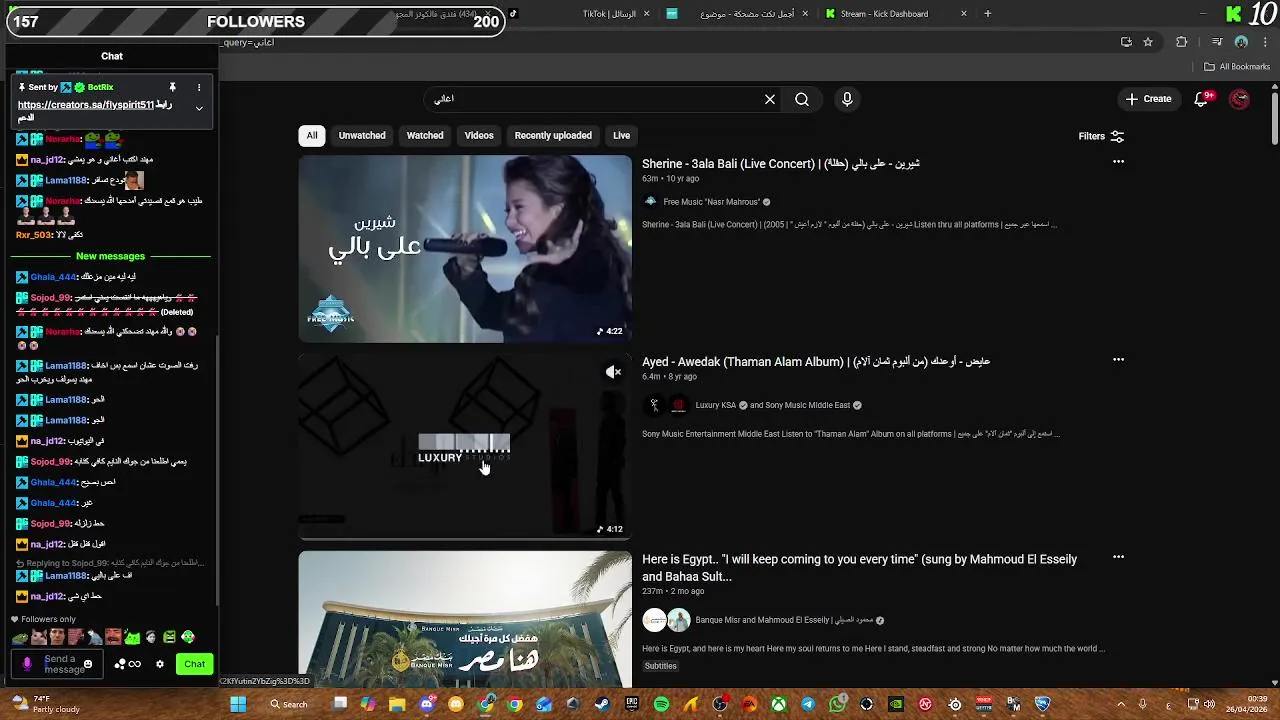This screenshot has width=1280, height=720.
Task: Unpin the pinned BotRix chat message
Action: click(x=172, y=87)
